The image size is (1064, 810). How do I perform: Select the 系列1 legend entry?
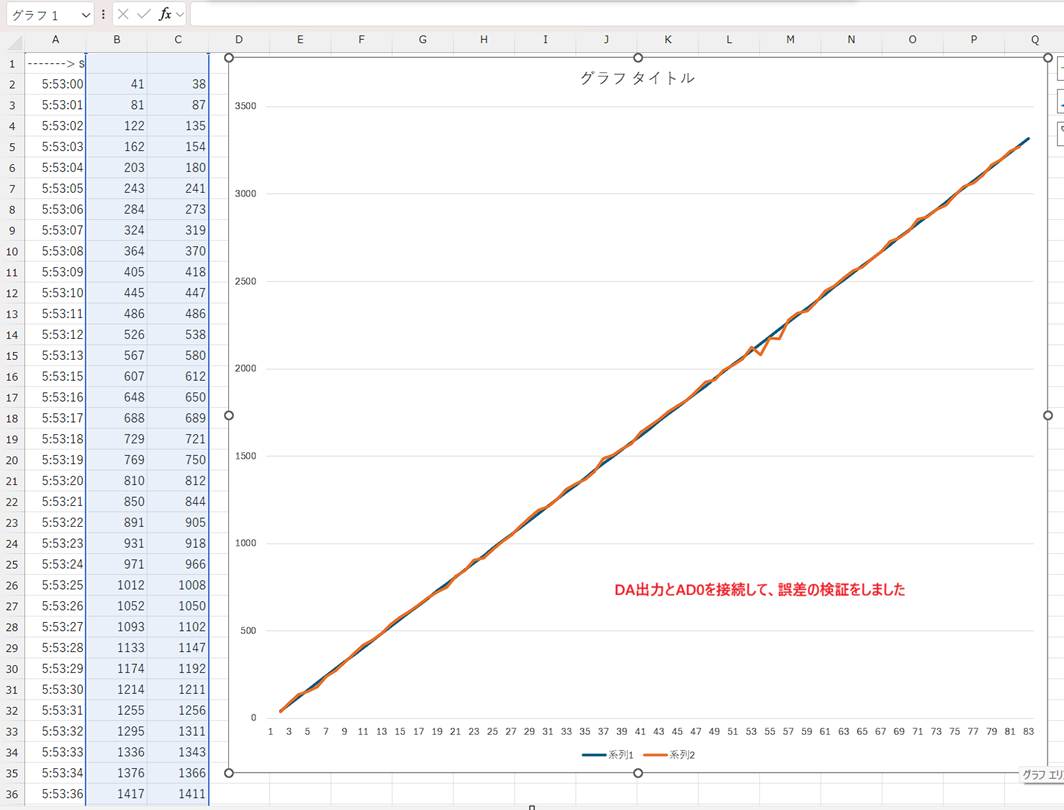coord(606,755)
